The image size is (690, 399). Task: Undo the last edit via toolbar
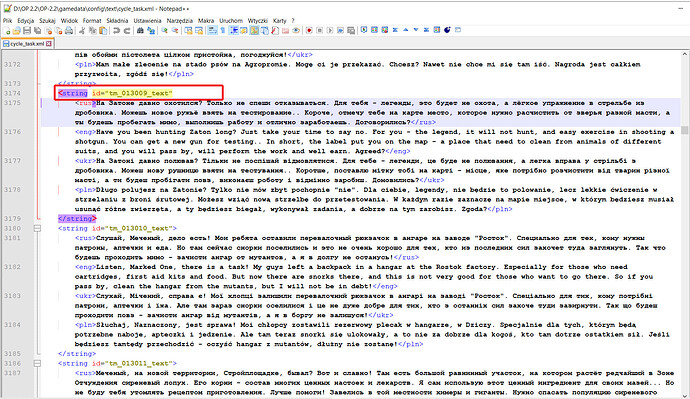(116, 30)
